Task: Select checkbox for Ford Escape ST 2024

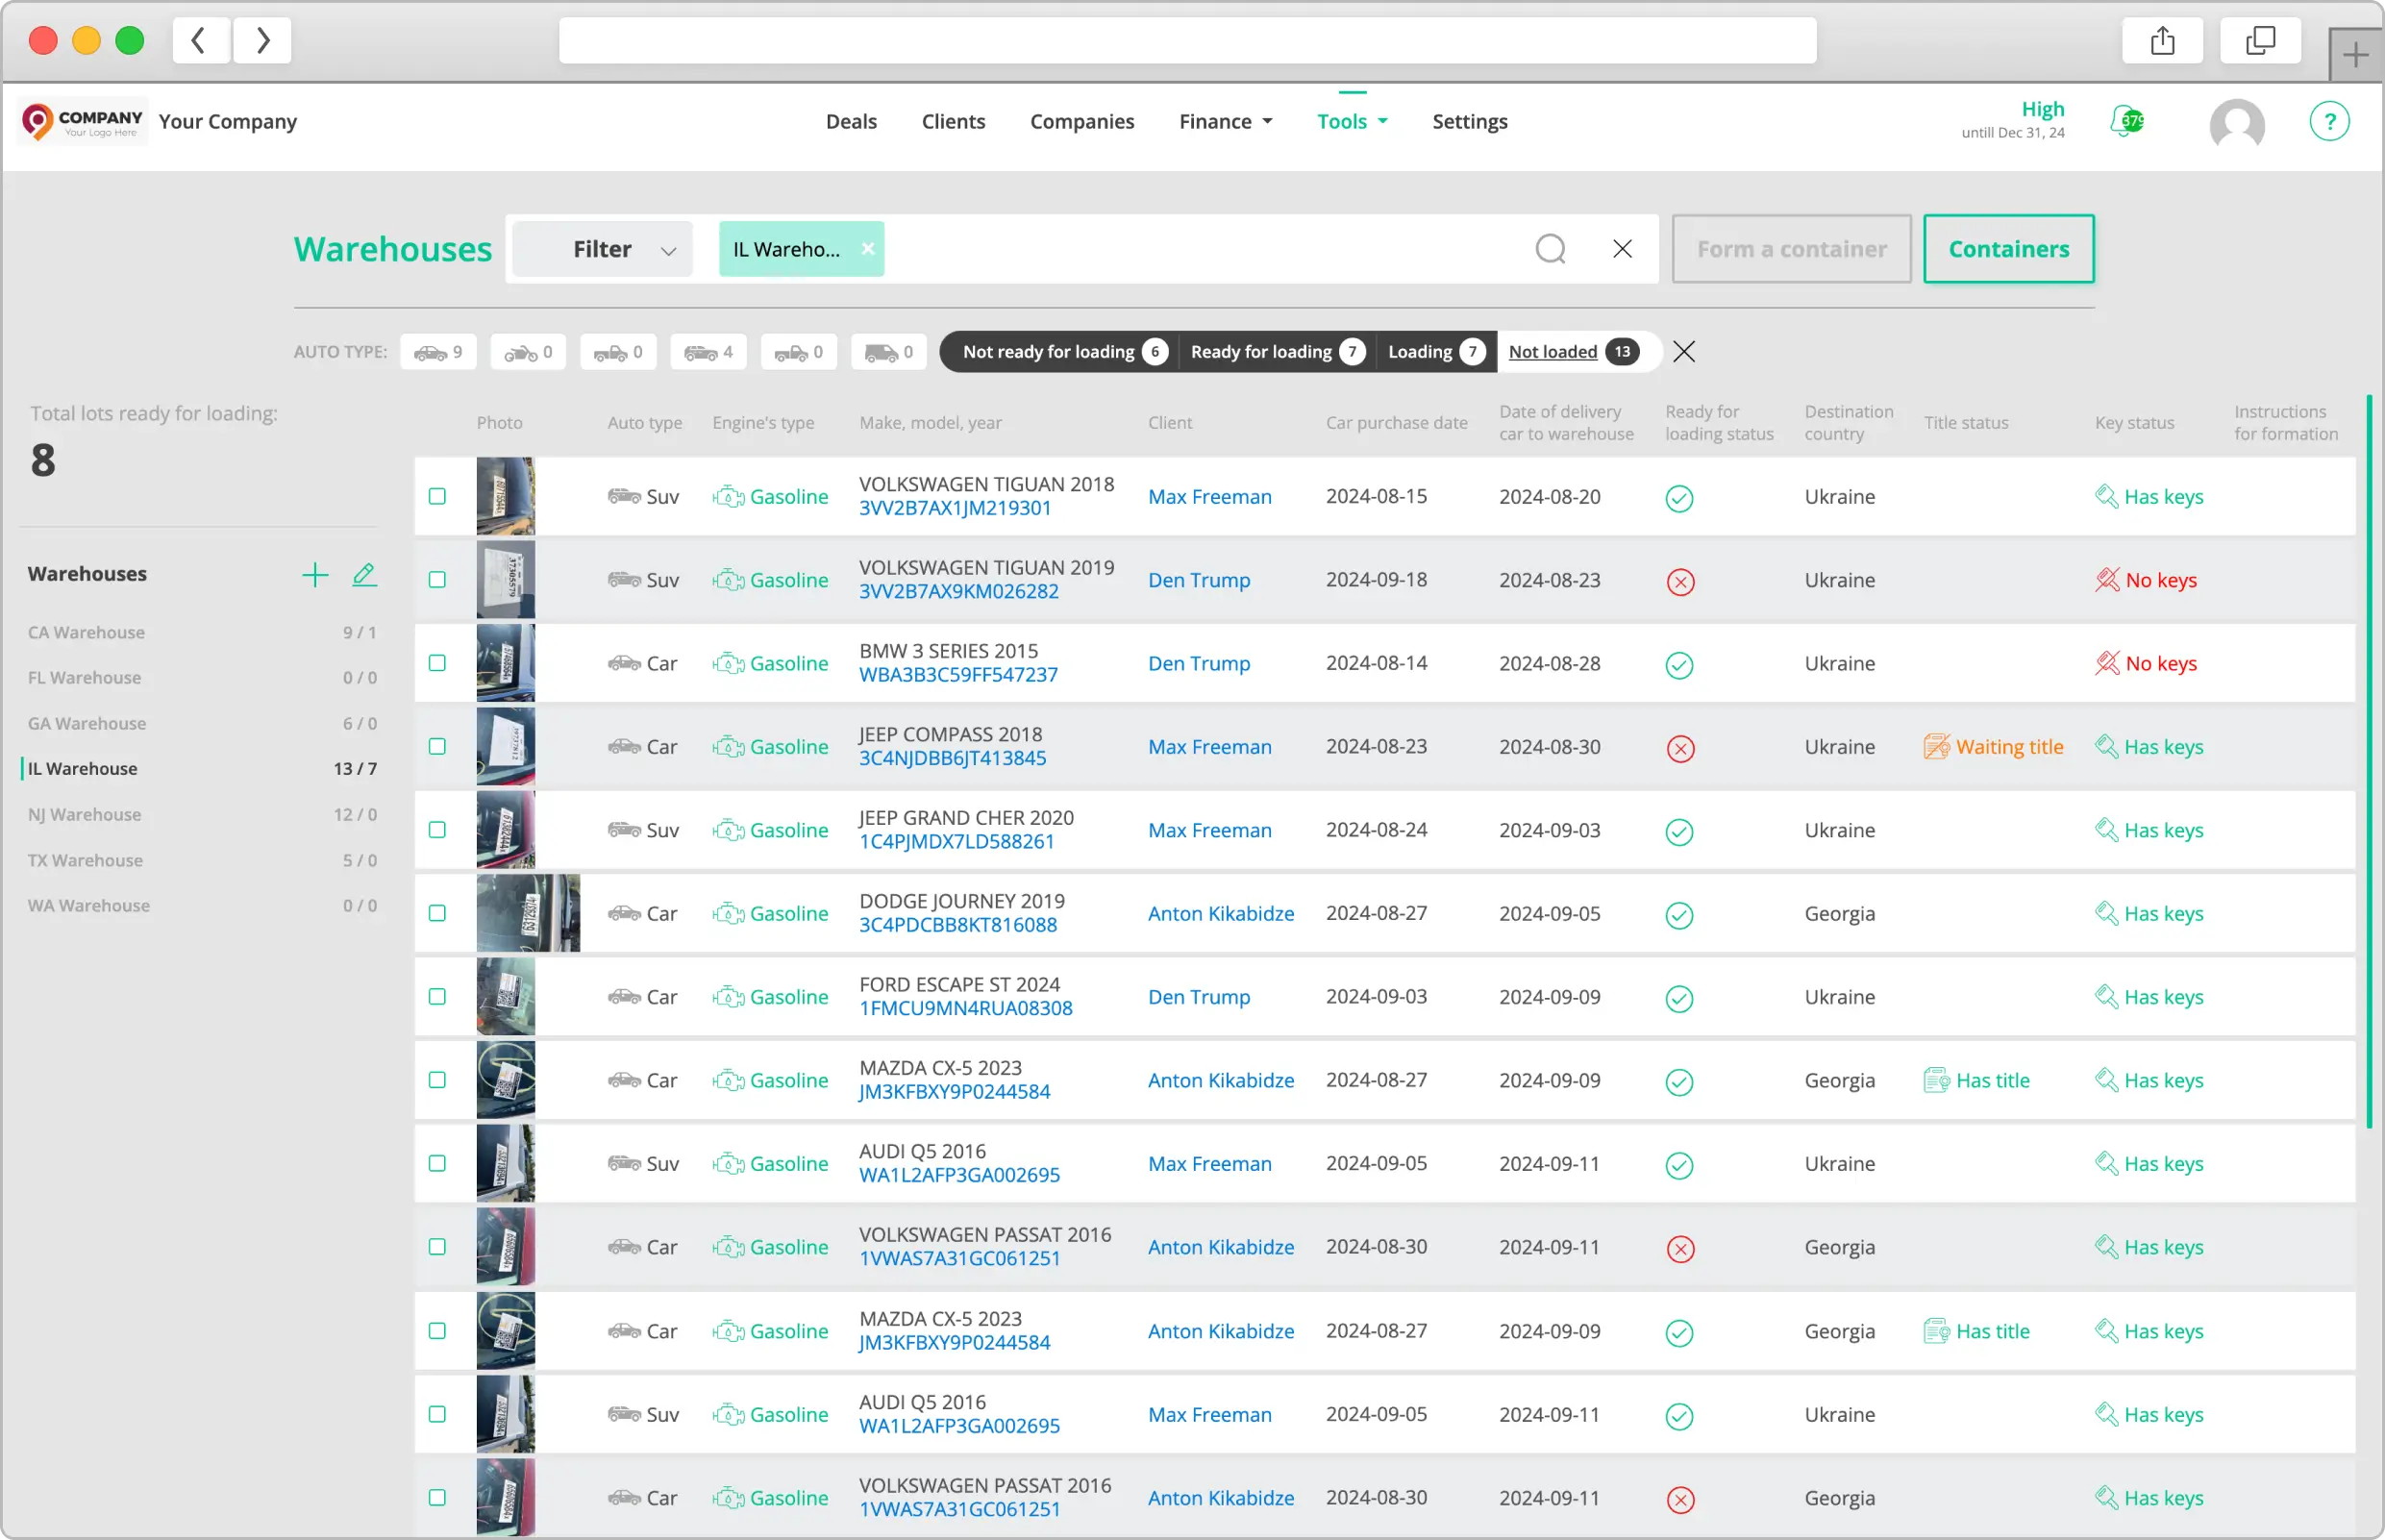Action: tap(437, 997)
